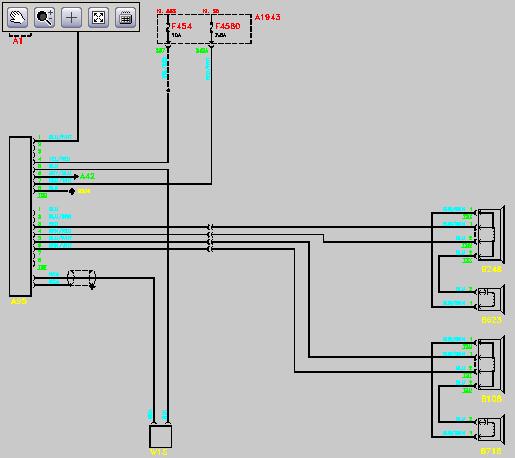
Task: Click the dashed shielded cable symbol
Action: 81,278
